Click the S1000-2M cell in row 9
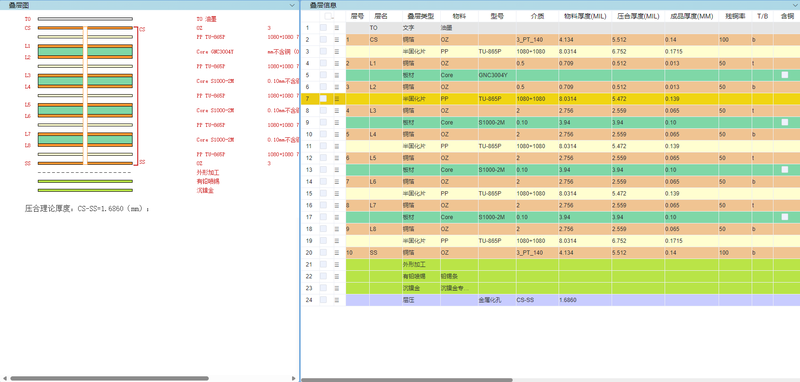 497,122
